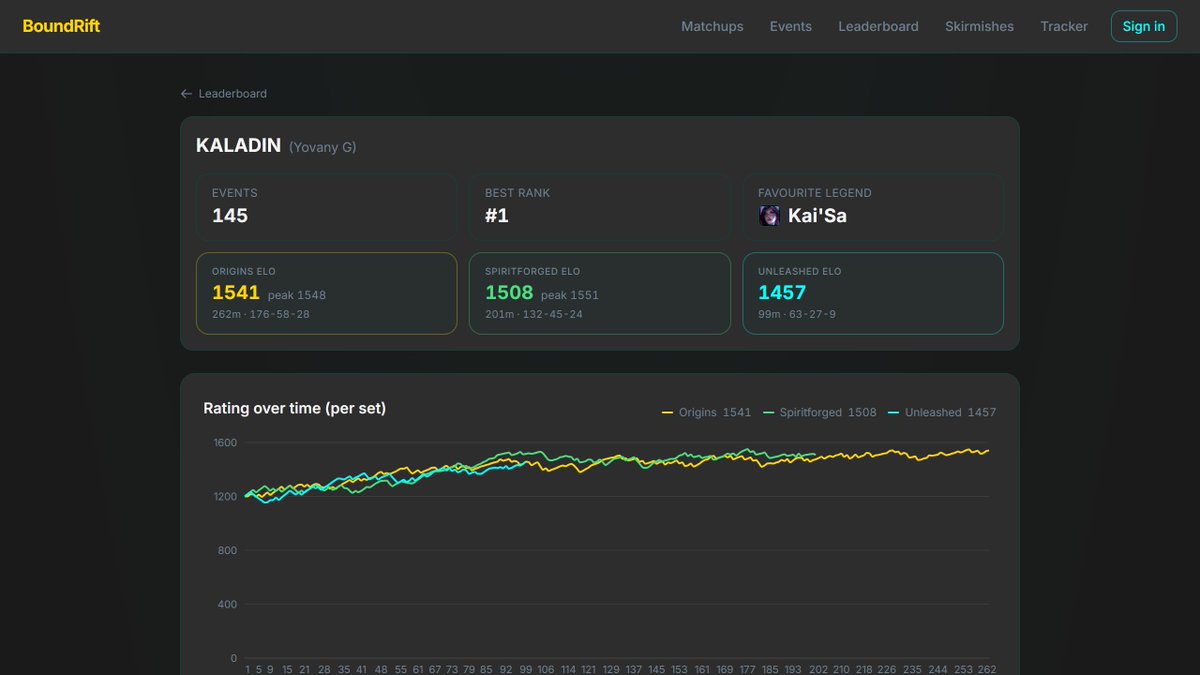
Task: Click the 1200 y-axis label
Action: tap(226, 496)
